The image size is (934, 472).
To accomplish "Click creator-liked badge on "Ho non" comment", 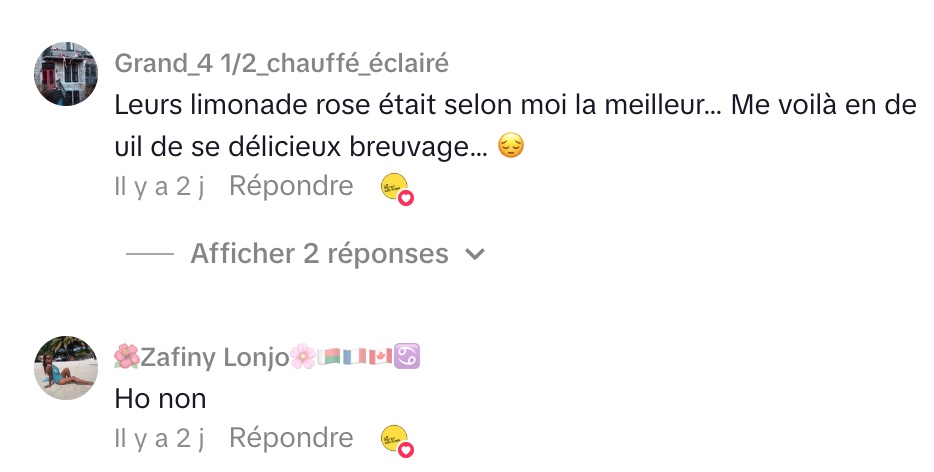I will [397, 440].
